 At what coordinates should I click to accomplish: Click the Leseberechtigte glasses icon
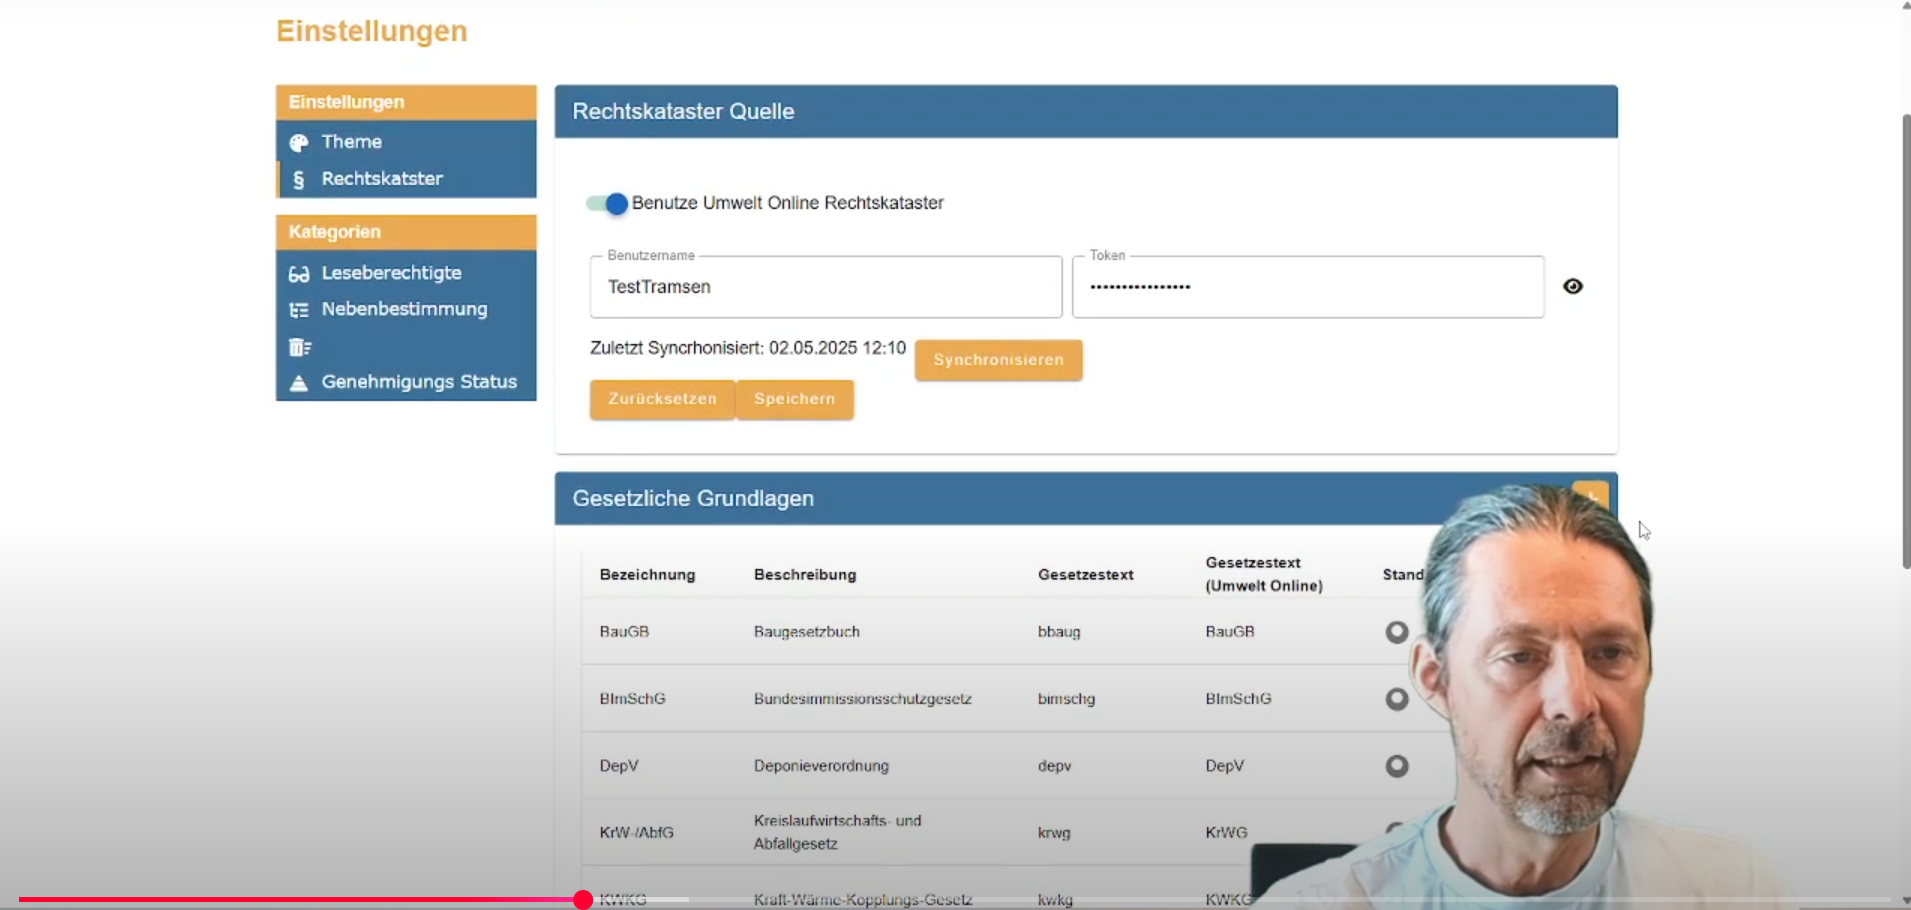tap(298, 274)
